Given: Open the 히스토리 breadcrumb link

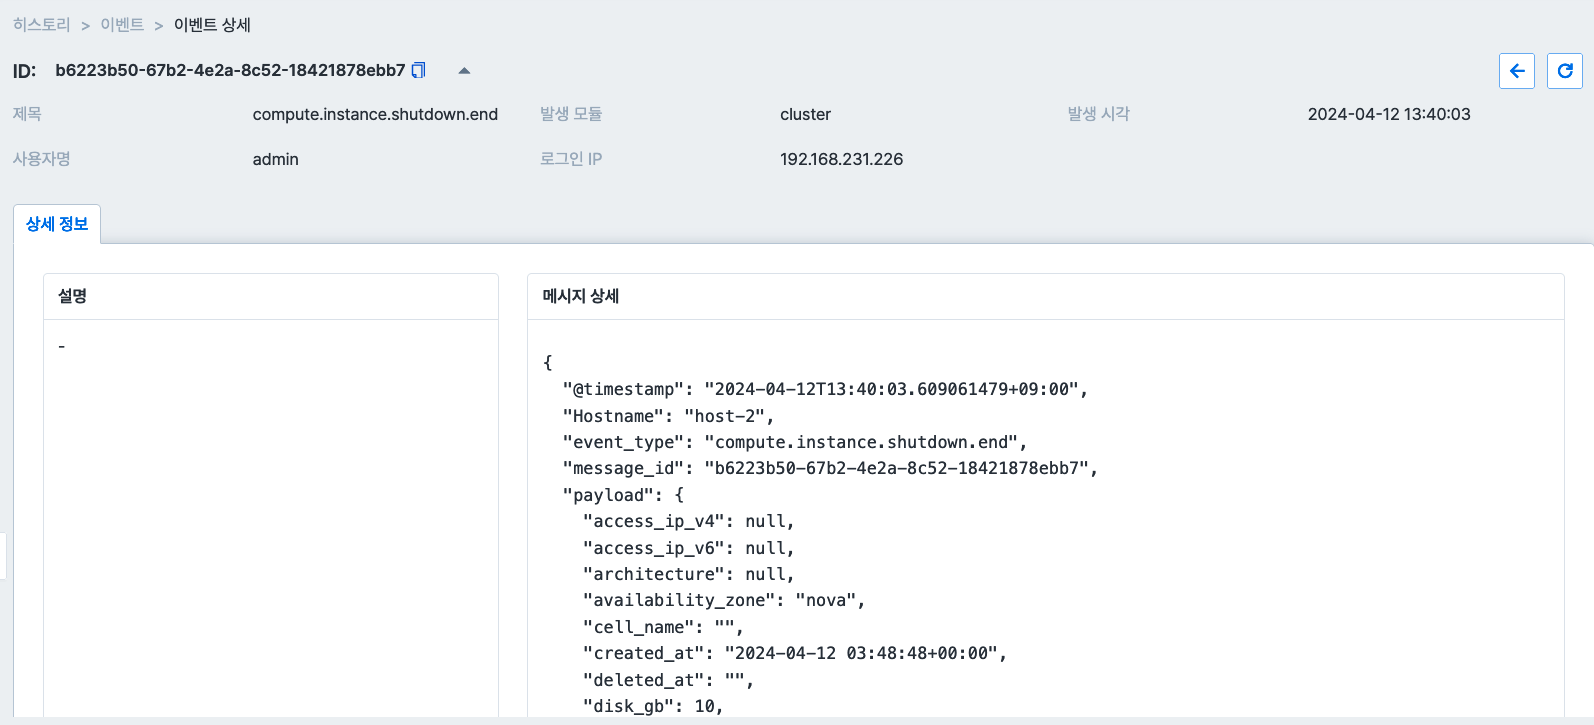Looking at the screenshot, I should point(41,25).
